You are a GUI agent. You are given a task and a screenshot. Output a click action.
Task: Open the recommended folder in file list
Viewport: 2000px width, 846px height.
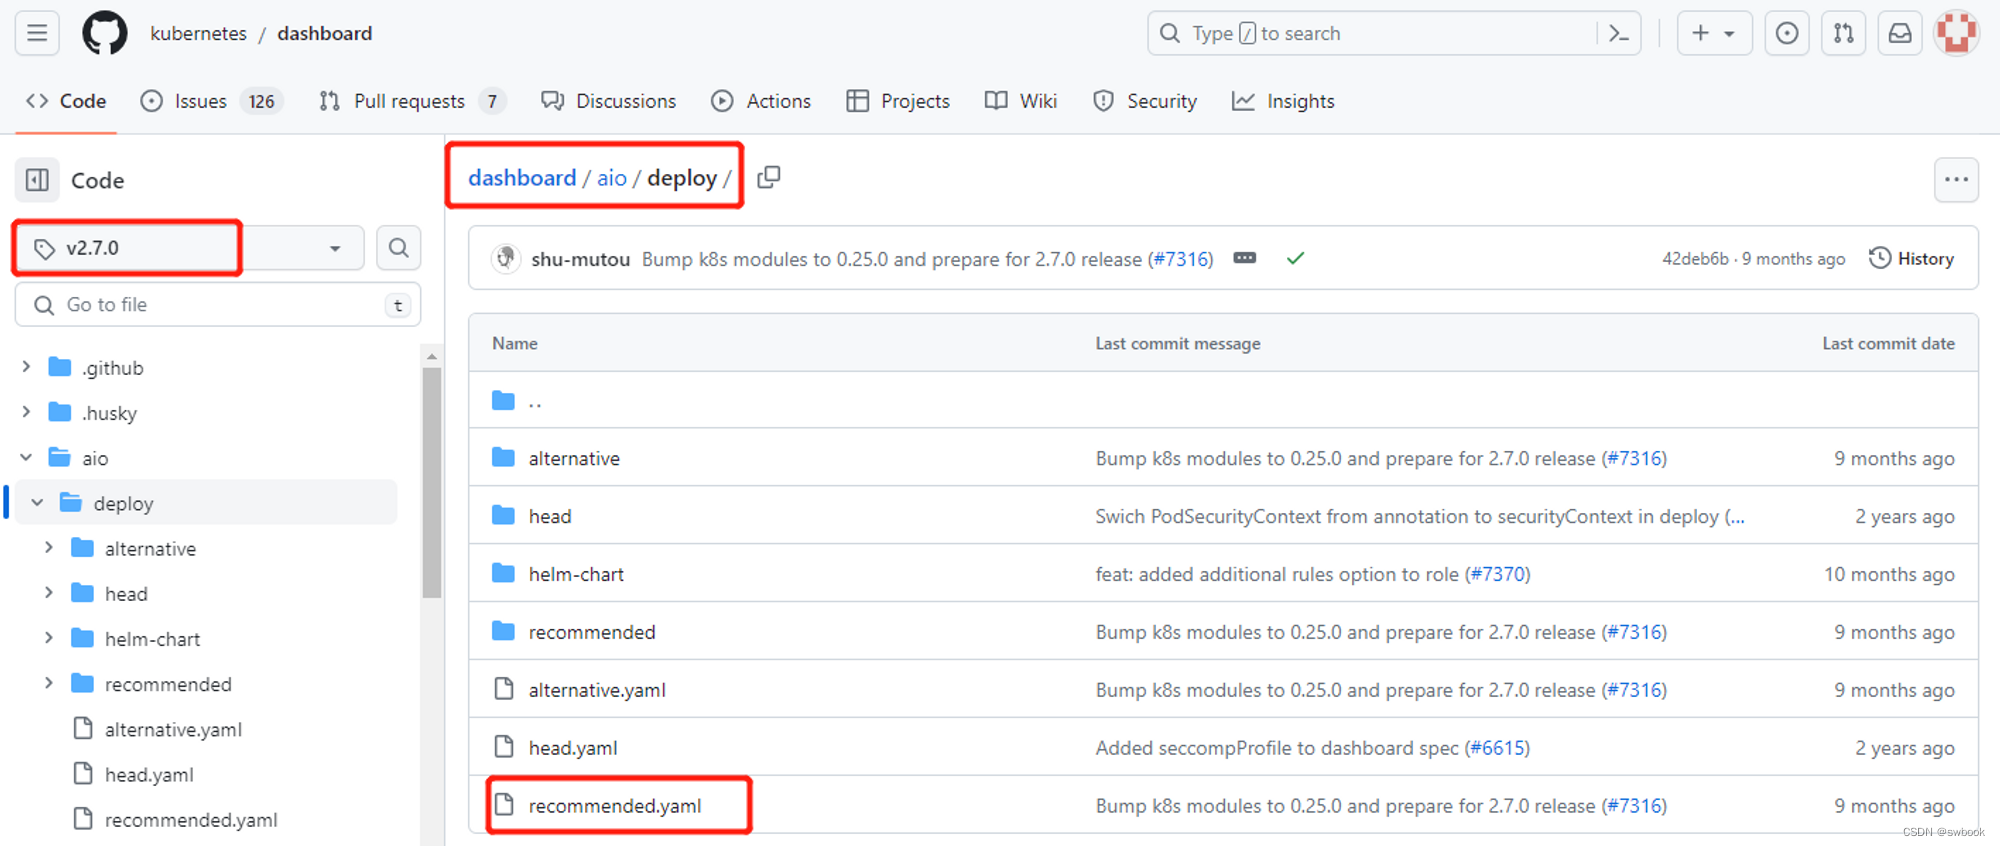[x=592, y=632]
